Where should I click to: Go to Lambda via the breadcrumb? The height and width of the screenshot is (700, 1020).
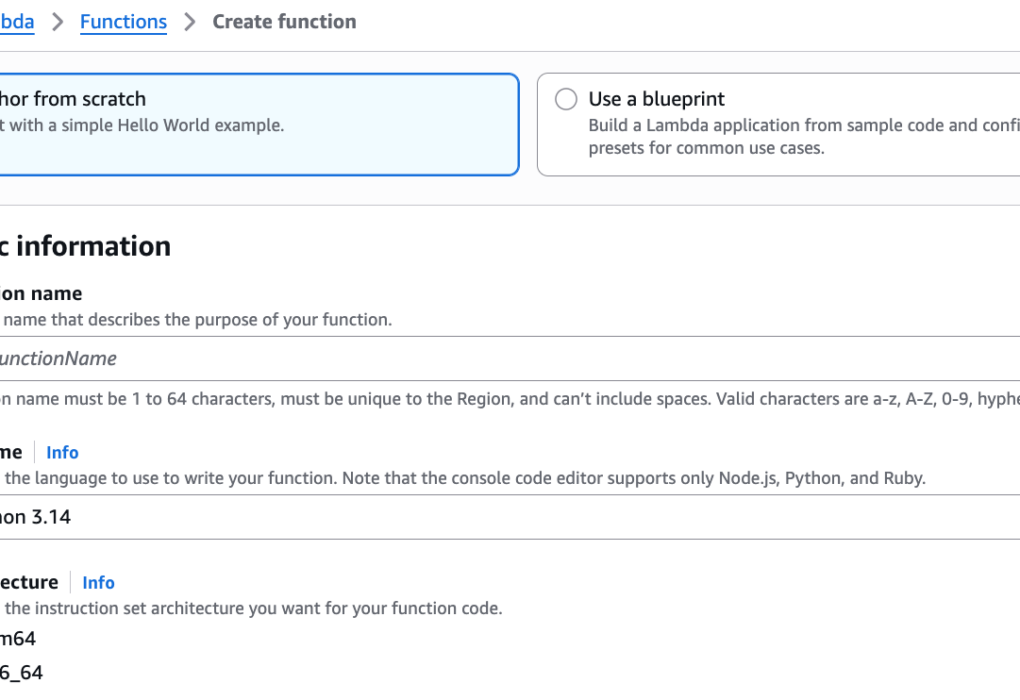pyautogui.click(x=16, y=22)
